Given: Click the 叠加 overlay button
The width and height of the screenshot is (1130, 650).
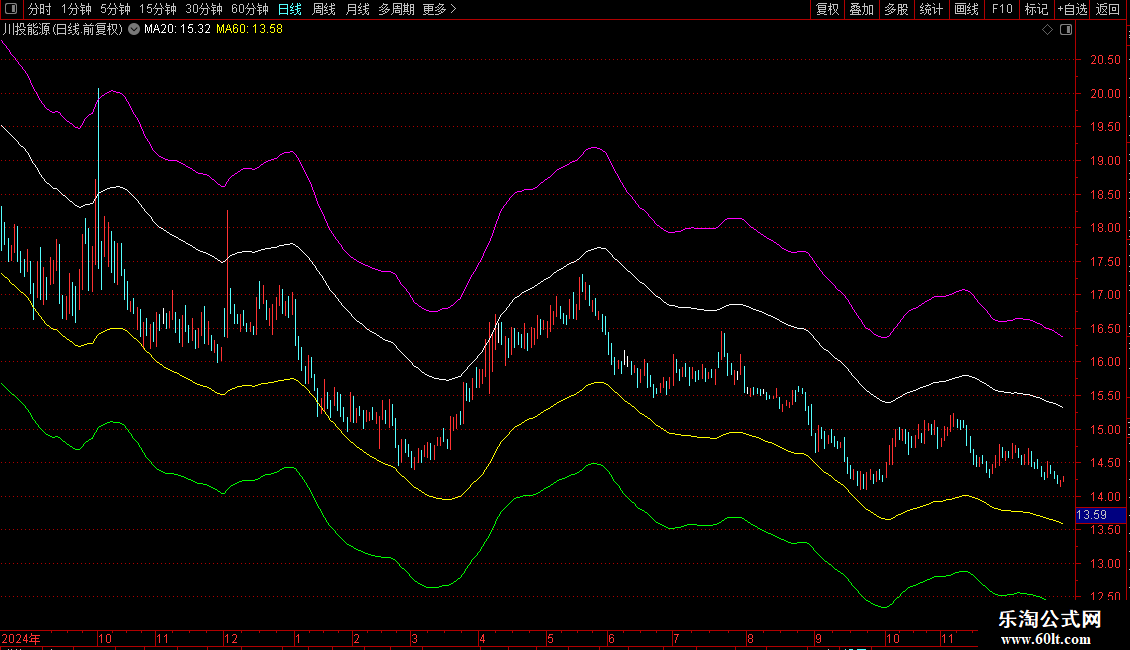Looking at the screenshot, I should [861, 9].
